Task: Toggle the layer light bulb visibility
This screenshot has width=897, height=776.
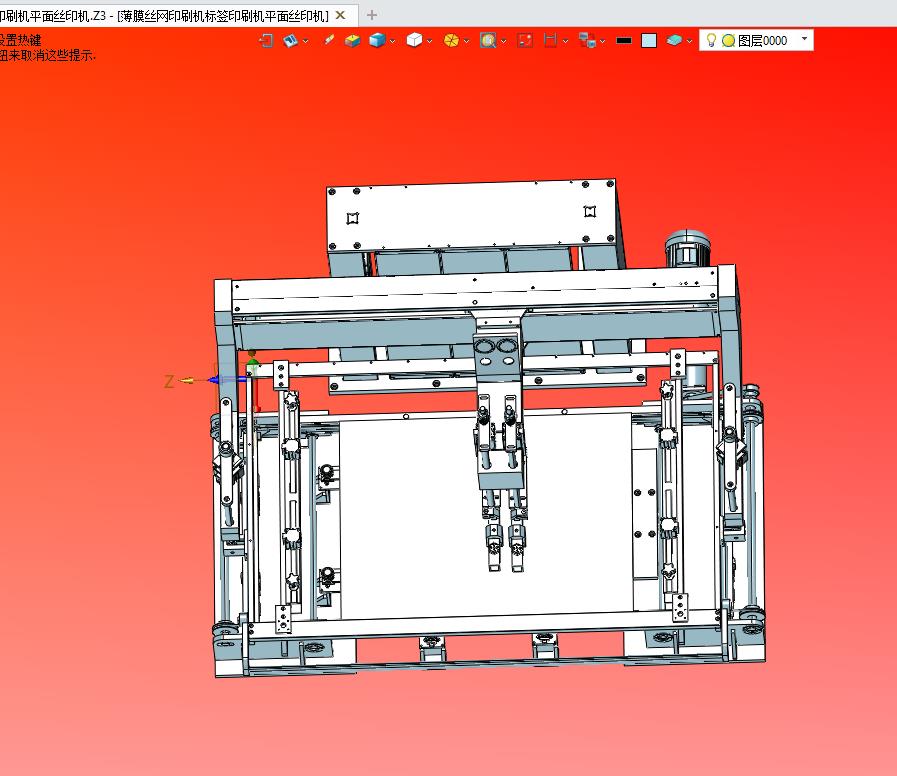Action: point(711,41)
